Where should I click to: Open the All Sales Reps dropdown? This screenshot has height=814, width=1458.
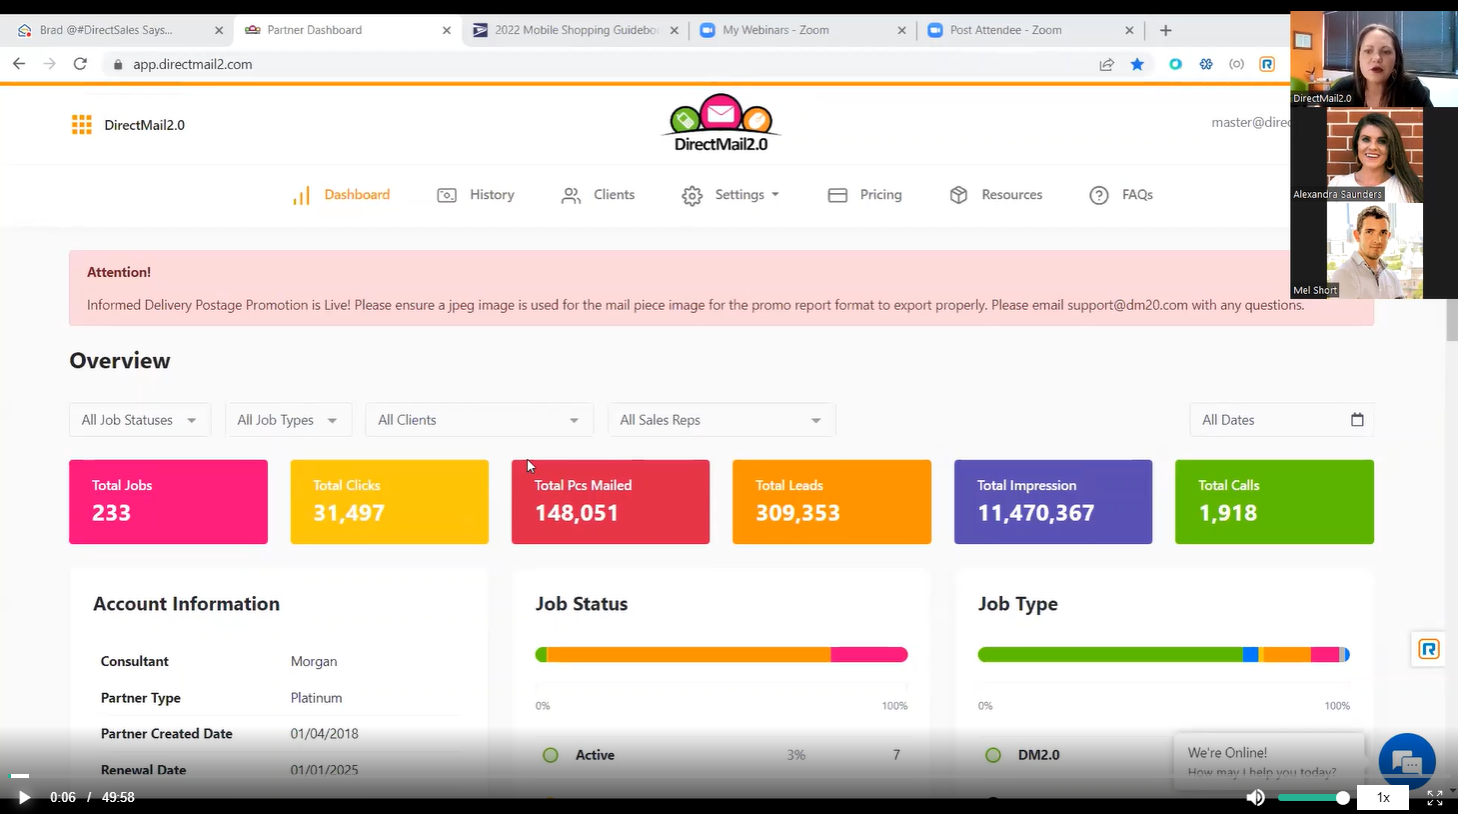721,420
